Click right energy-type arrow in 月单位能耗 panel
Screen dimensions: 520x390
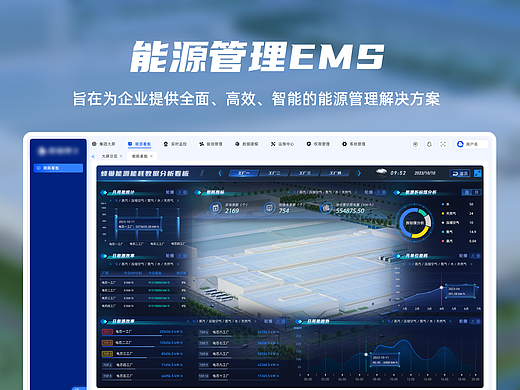[471, 264]
